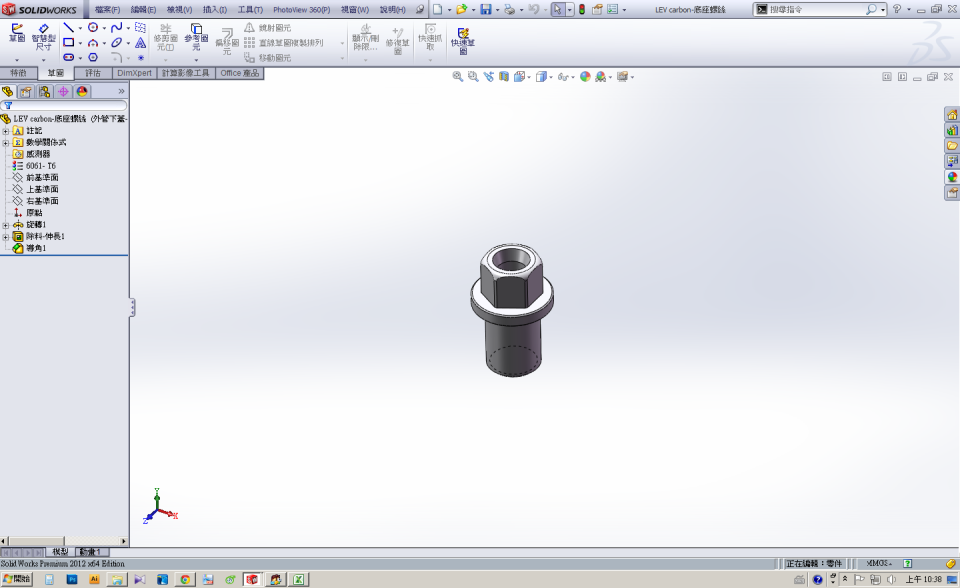960x588 pixels.
Task: Open Appearances tab in task pane
Action: tap(952, 177)
